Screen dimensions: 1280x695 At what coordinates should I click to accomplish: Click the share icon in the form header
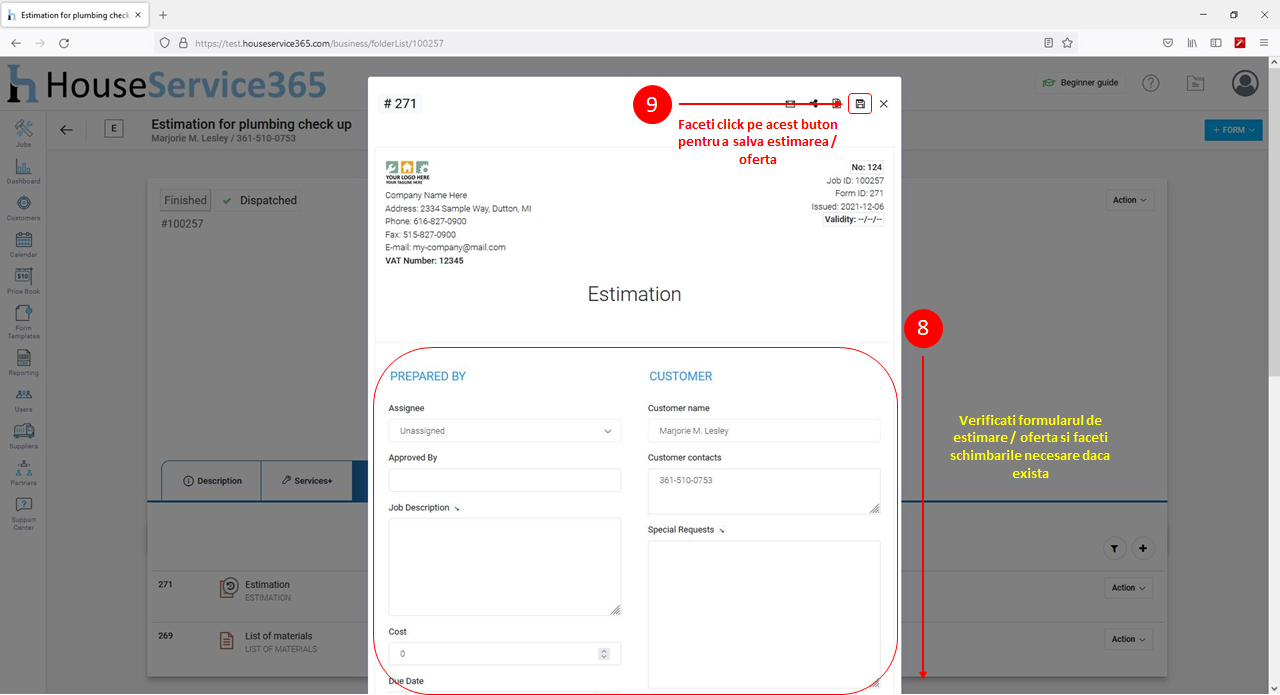point(814,103)
